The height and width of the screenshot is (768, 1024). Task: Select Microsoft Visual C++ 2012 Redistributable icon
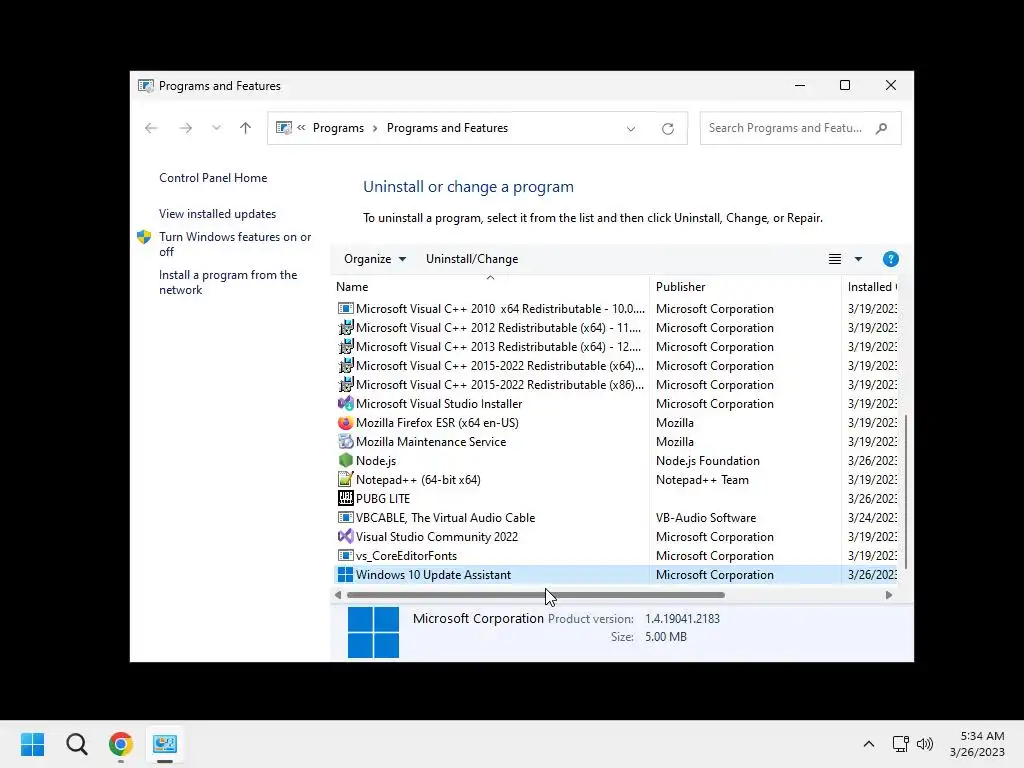(x=345, y=327)
